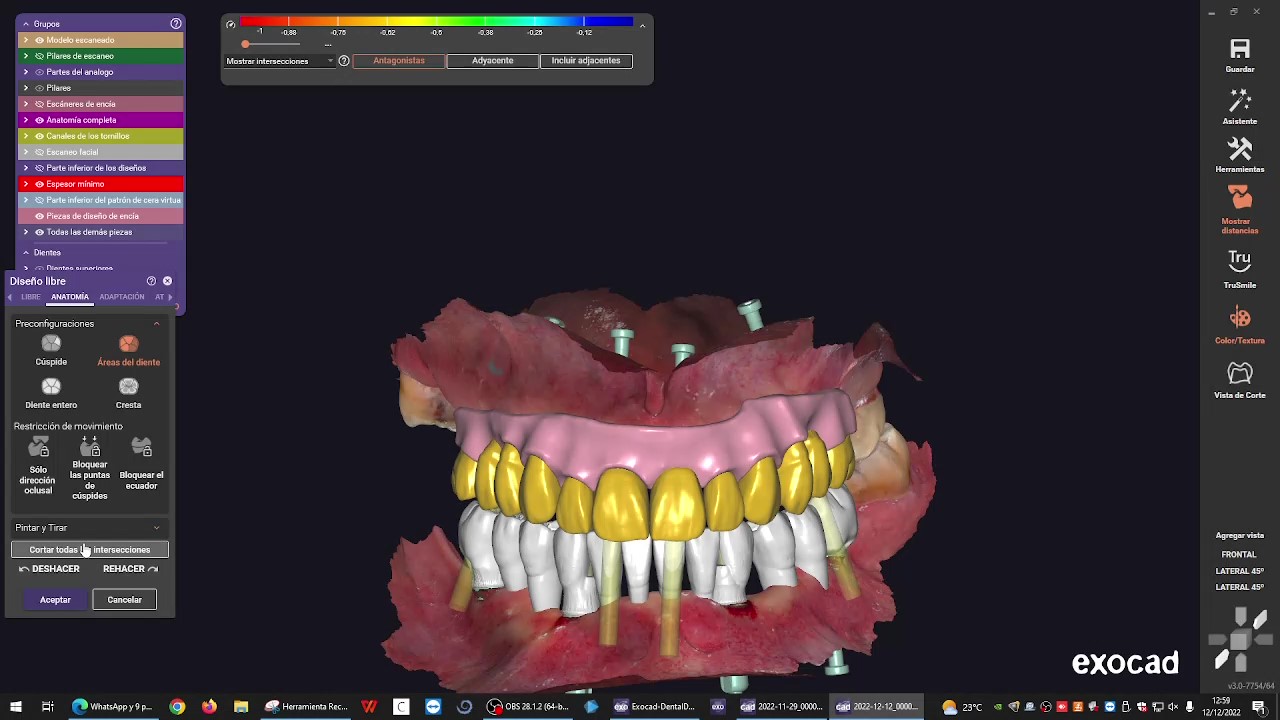Open exocad DentalDB from the taskbar

[x=653, y=706]
